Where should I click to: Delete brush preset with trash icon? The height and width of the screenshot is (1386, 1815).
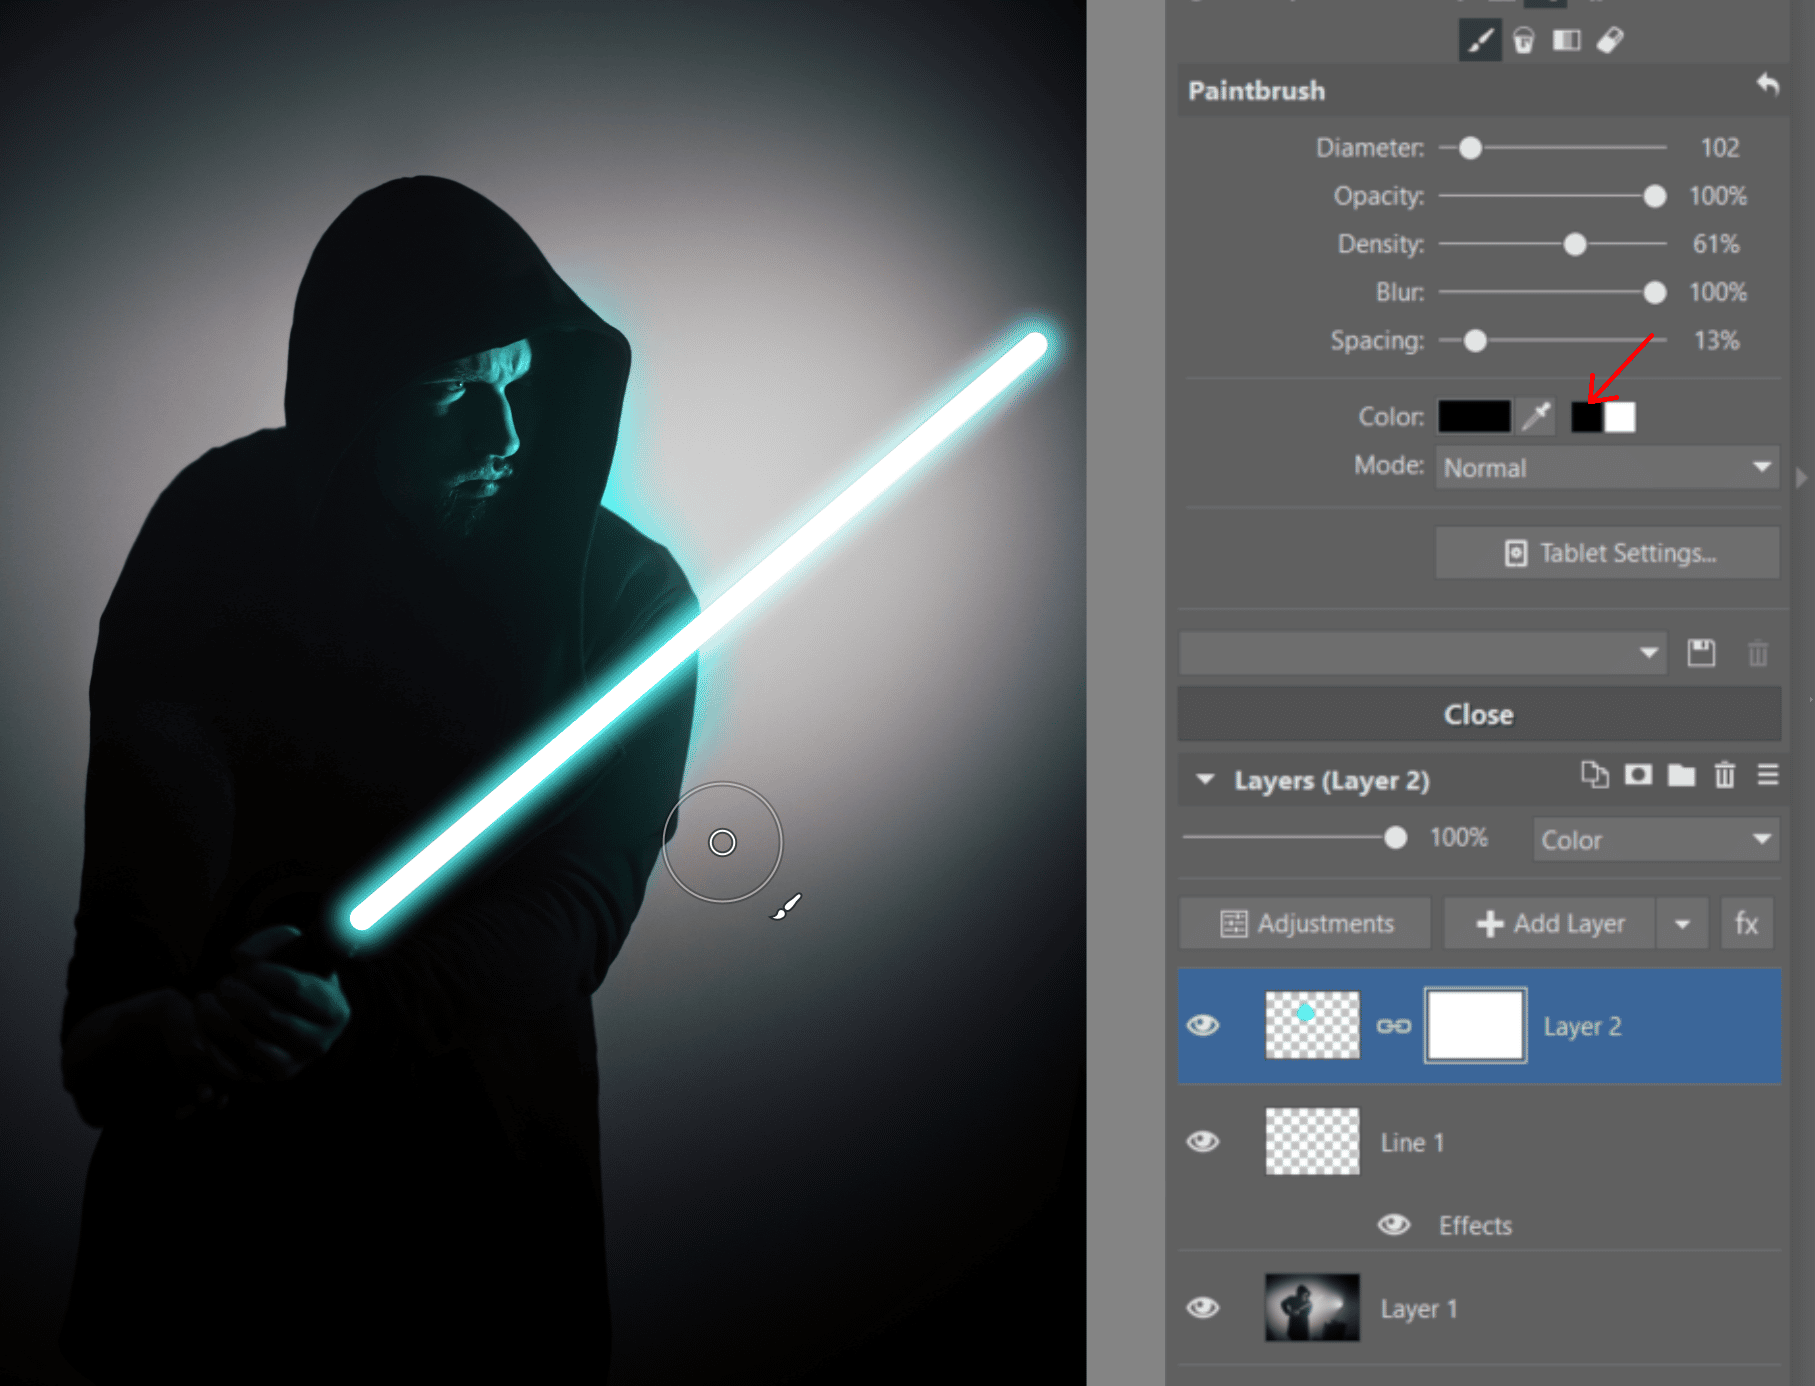coord(1757,653)
